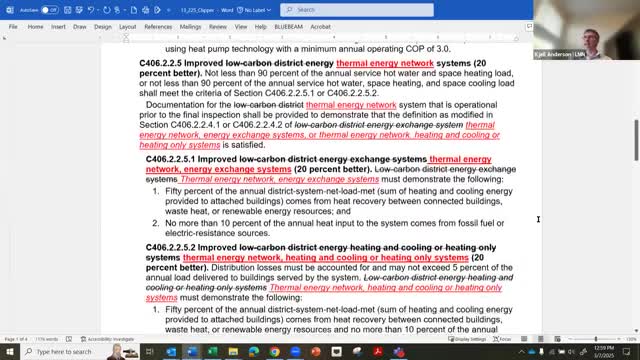Open the BLUEBEAM tab

pyautogui.click(x=289, y=27)
